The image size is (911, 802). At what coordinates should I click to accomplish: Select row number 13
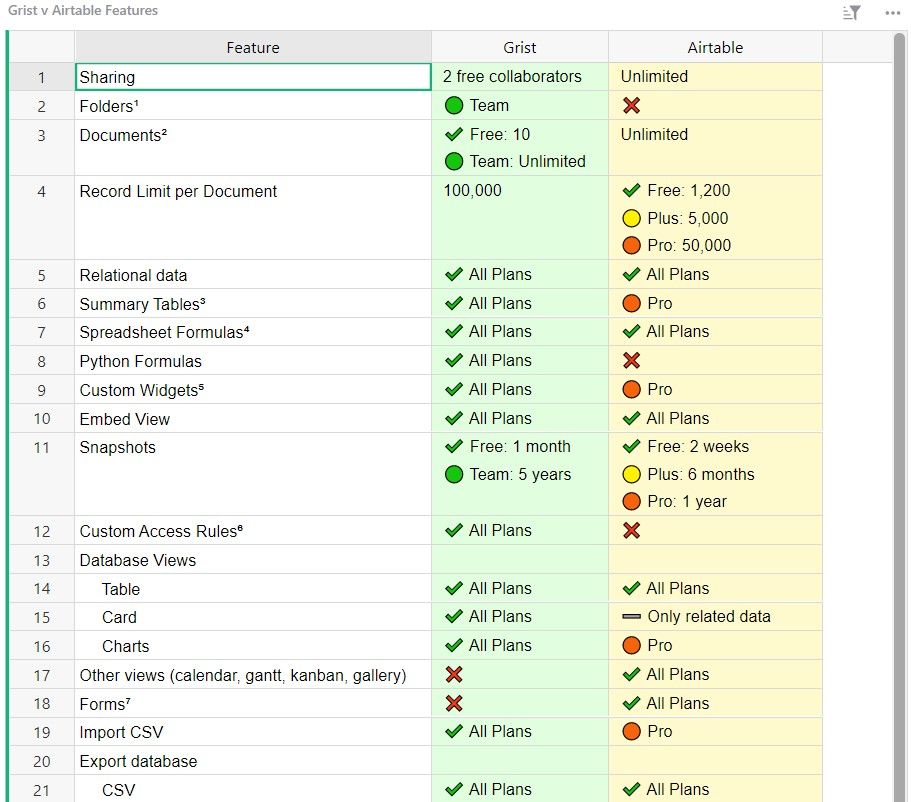click(42, 560)
